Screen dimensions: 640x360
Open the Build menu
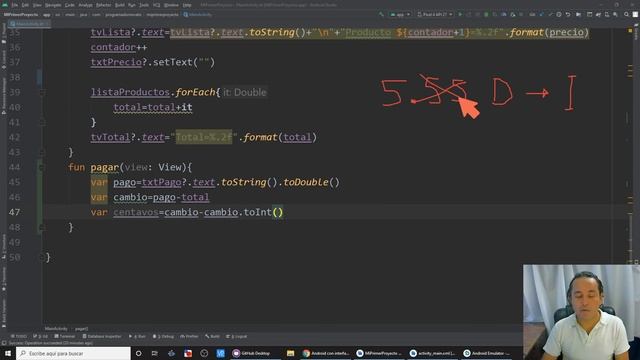pos(120,5)
